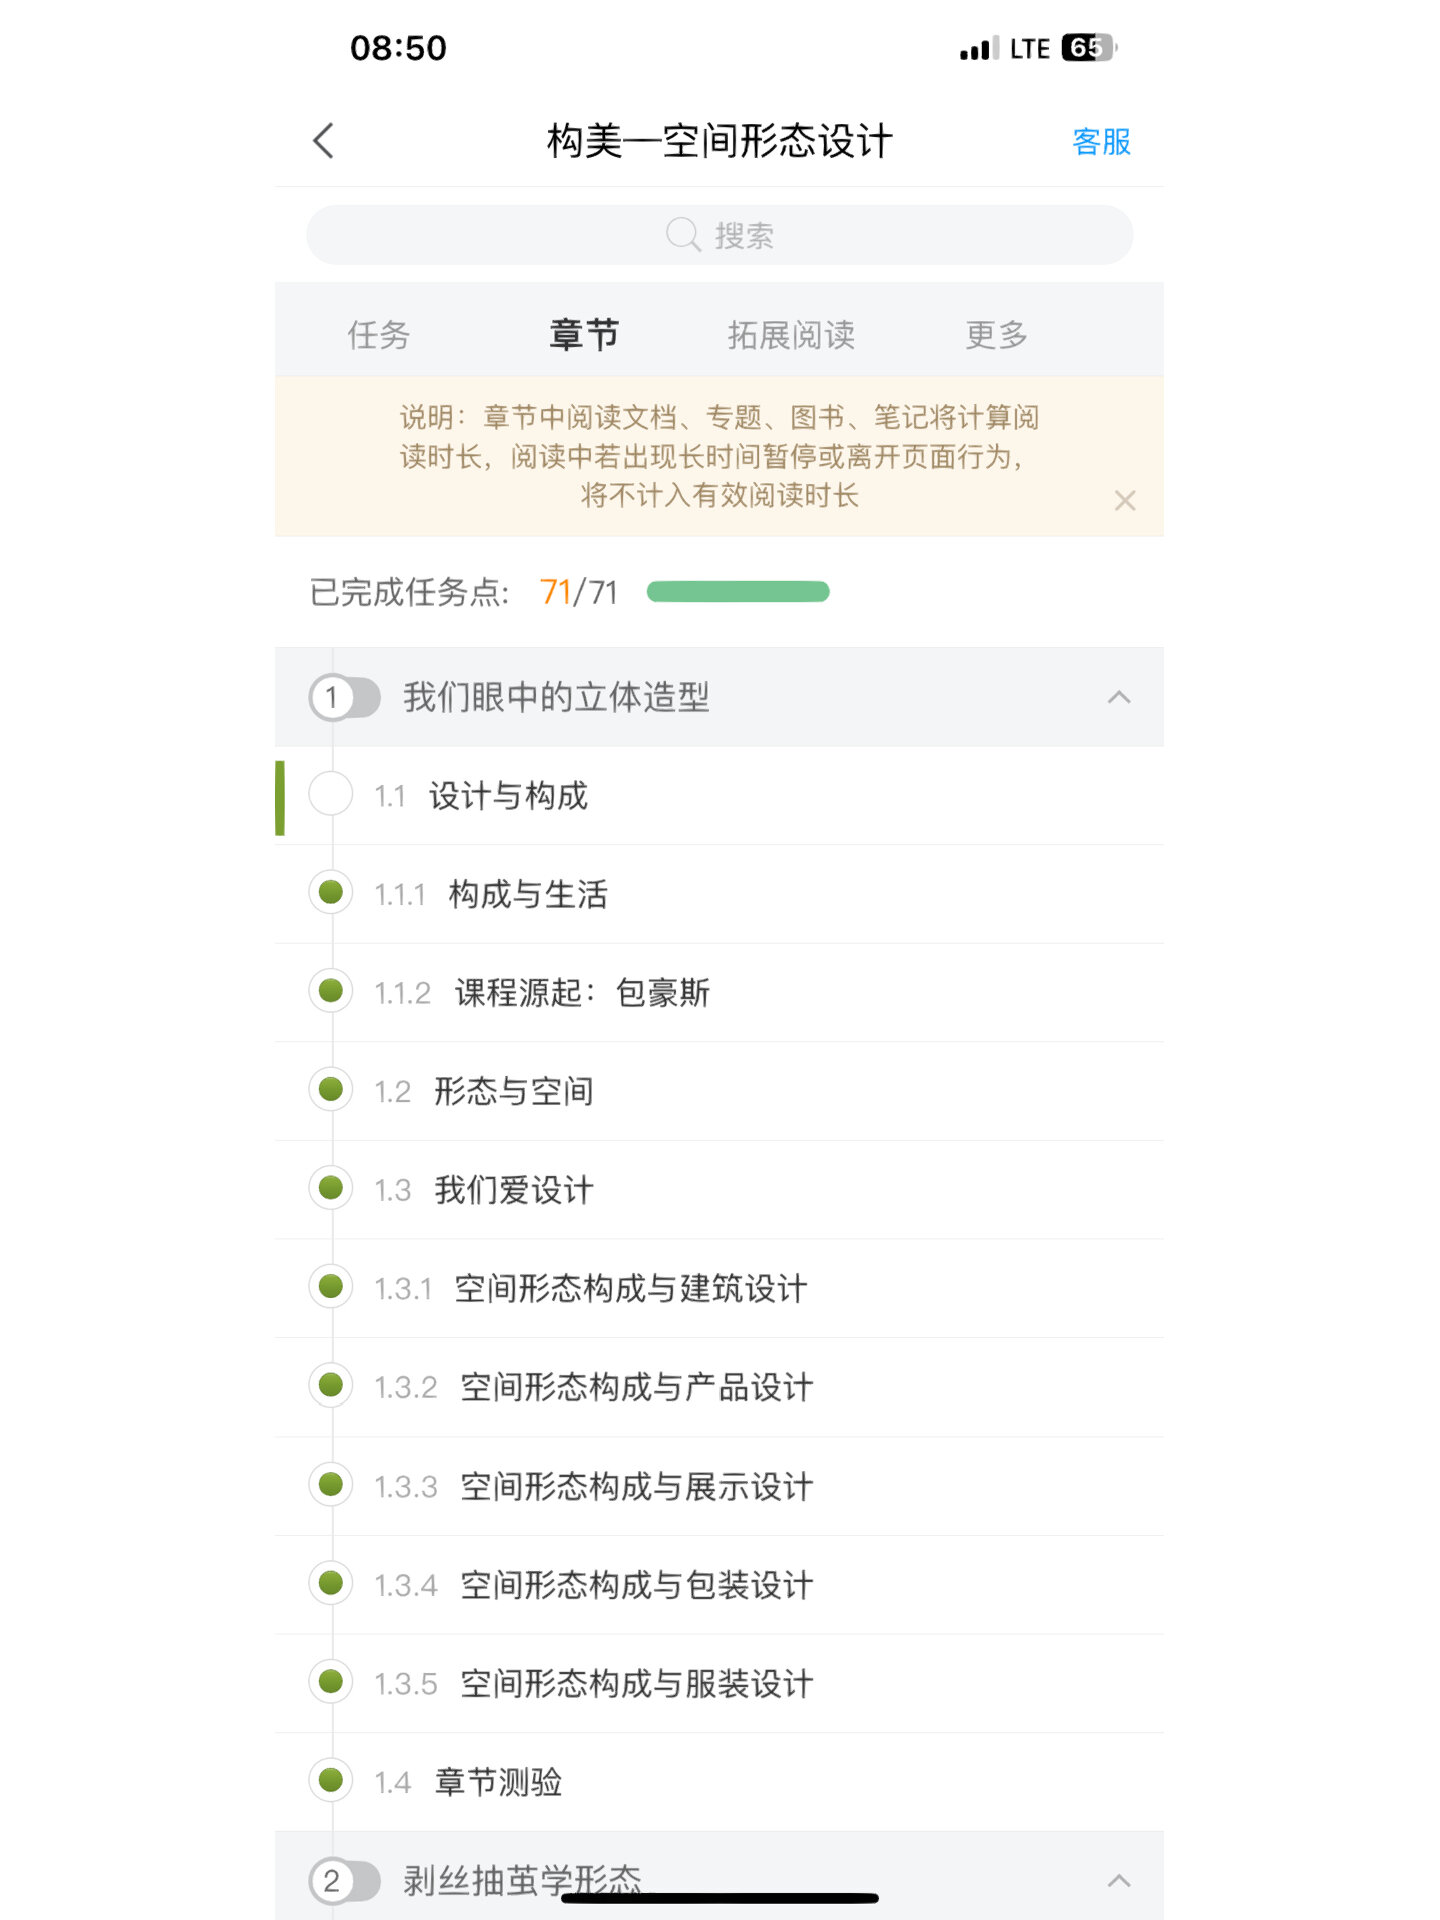Dismiss the reading-time notice banner
Screen dimensions: 1440x1920
(1125, 500)
